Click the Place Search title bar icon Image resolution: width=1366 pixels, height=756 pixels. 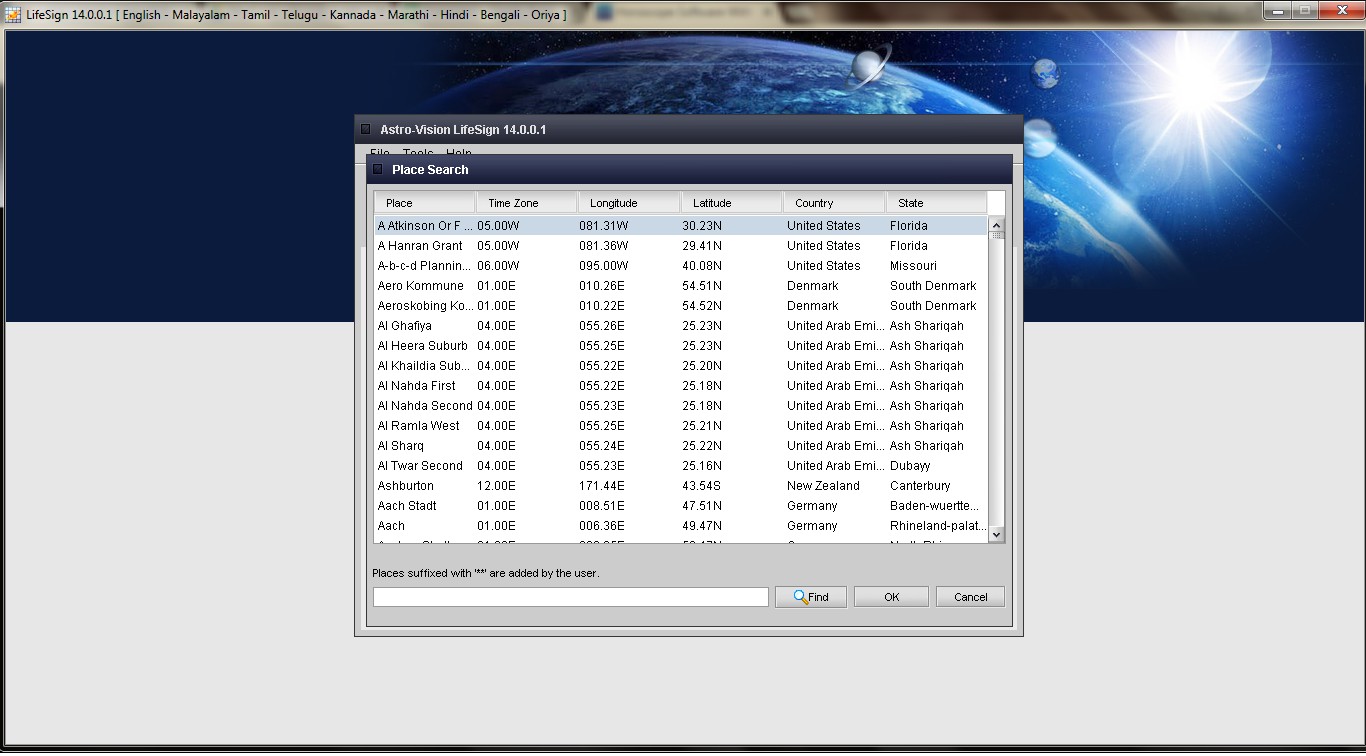[378, 170]
